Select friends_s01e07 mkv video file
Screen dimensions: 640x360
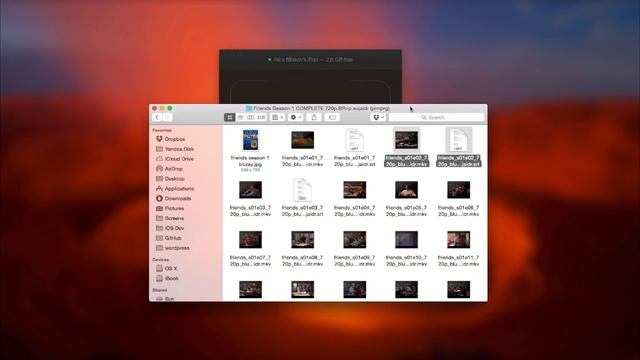point(250,240)
